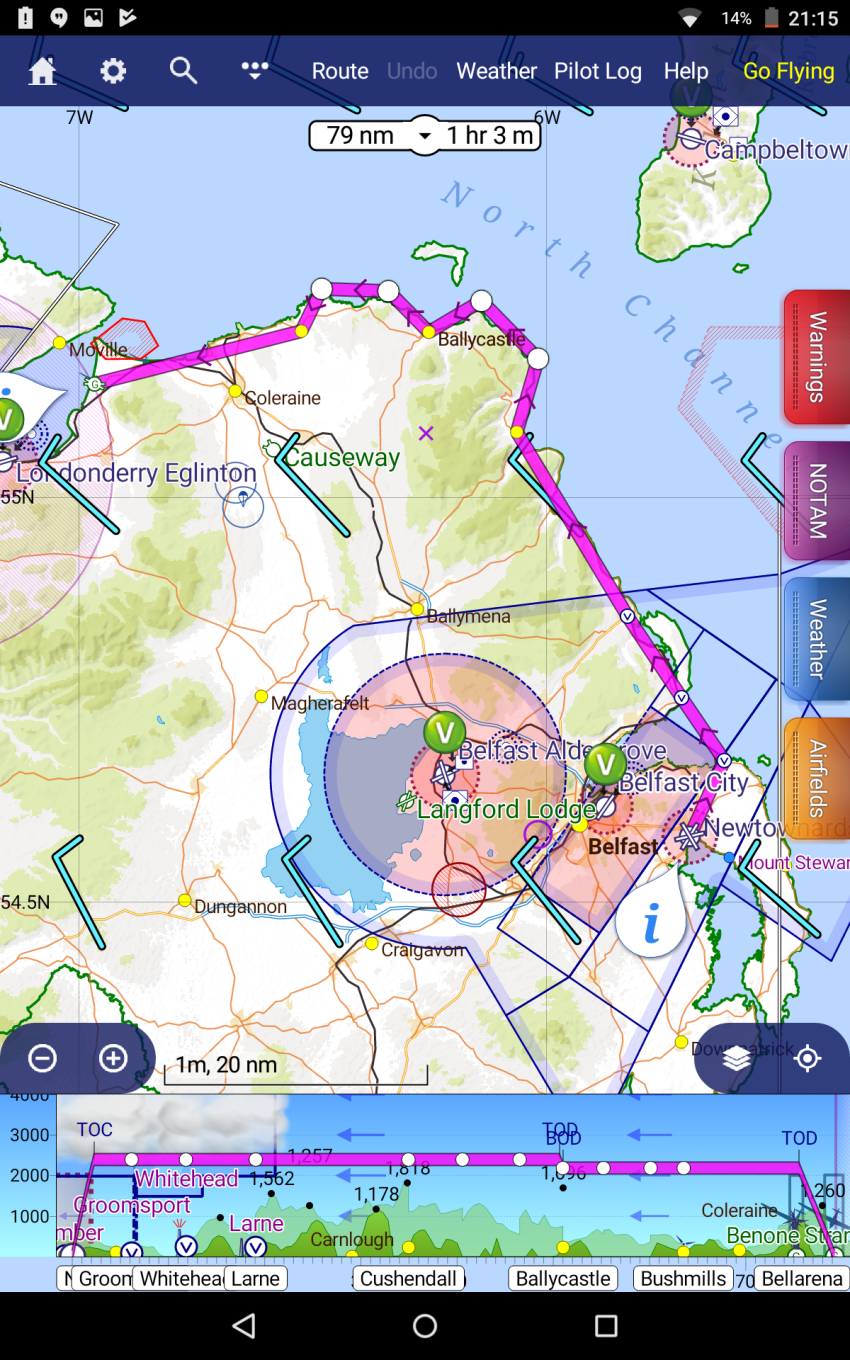Select the red restricted circle near Craigavon
The height and width of the screenshot is (1360, 850).
tap(459, 889)
